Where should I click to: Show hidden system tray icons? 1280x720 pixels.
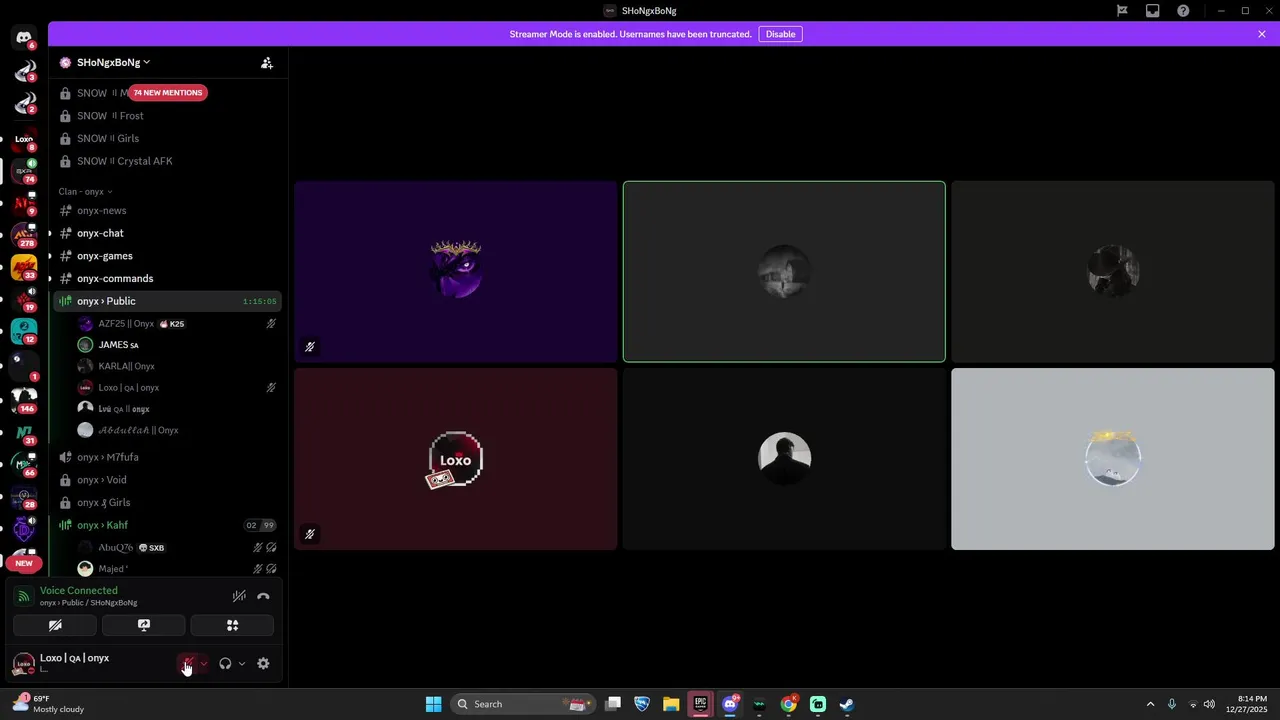tap(1150, 704)
